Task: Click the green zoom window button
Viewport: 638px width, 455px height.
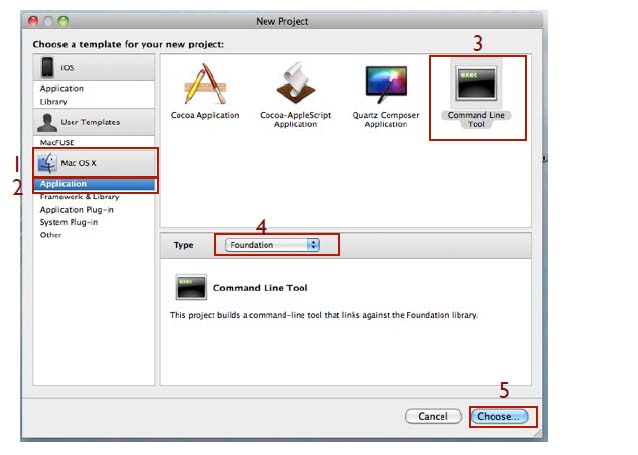Action: 63,21
